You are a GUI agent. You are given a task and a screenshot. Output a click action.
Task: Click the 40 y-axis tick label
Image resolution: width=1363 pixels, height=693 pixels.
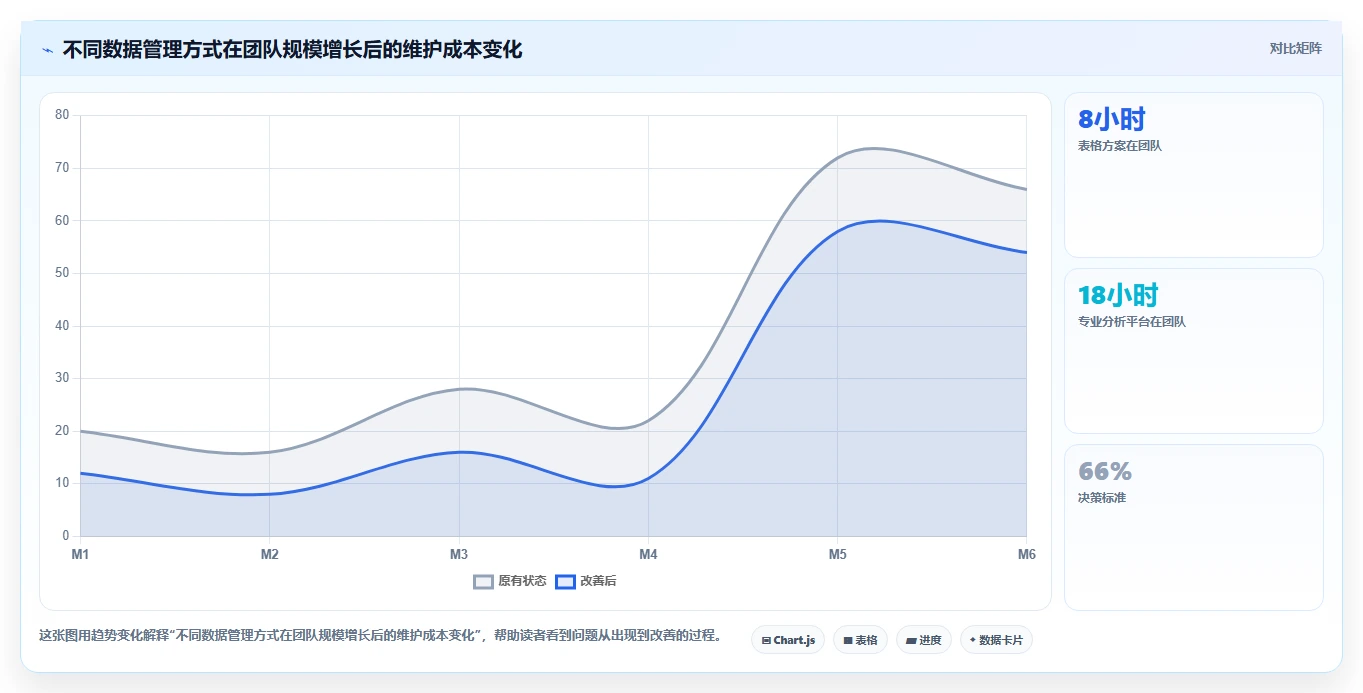click(x=62, y=326)
